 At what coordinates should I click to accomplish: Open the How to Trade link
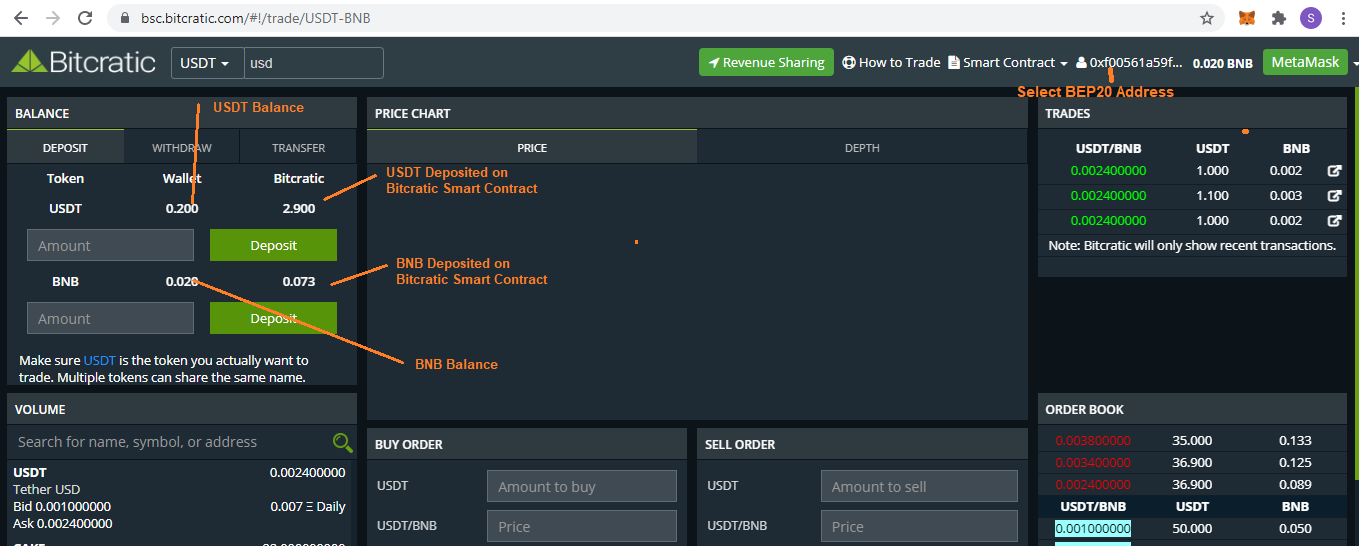pos(891,62)
